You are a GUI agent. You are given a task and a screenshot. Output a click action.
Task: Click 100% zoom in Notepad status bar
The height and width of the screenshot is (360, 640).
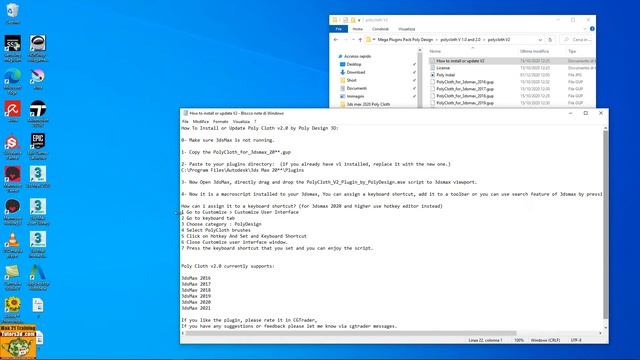click(x=519, y=340)
